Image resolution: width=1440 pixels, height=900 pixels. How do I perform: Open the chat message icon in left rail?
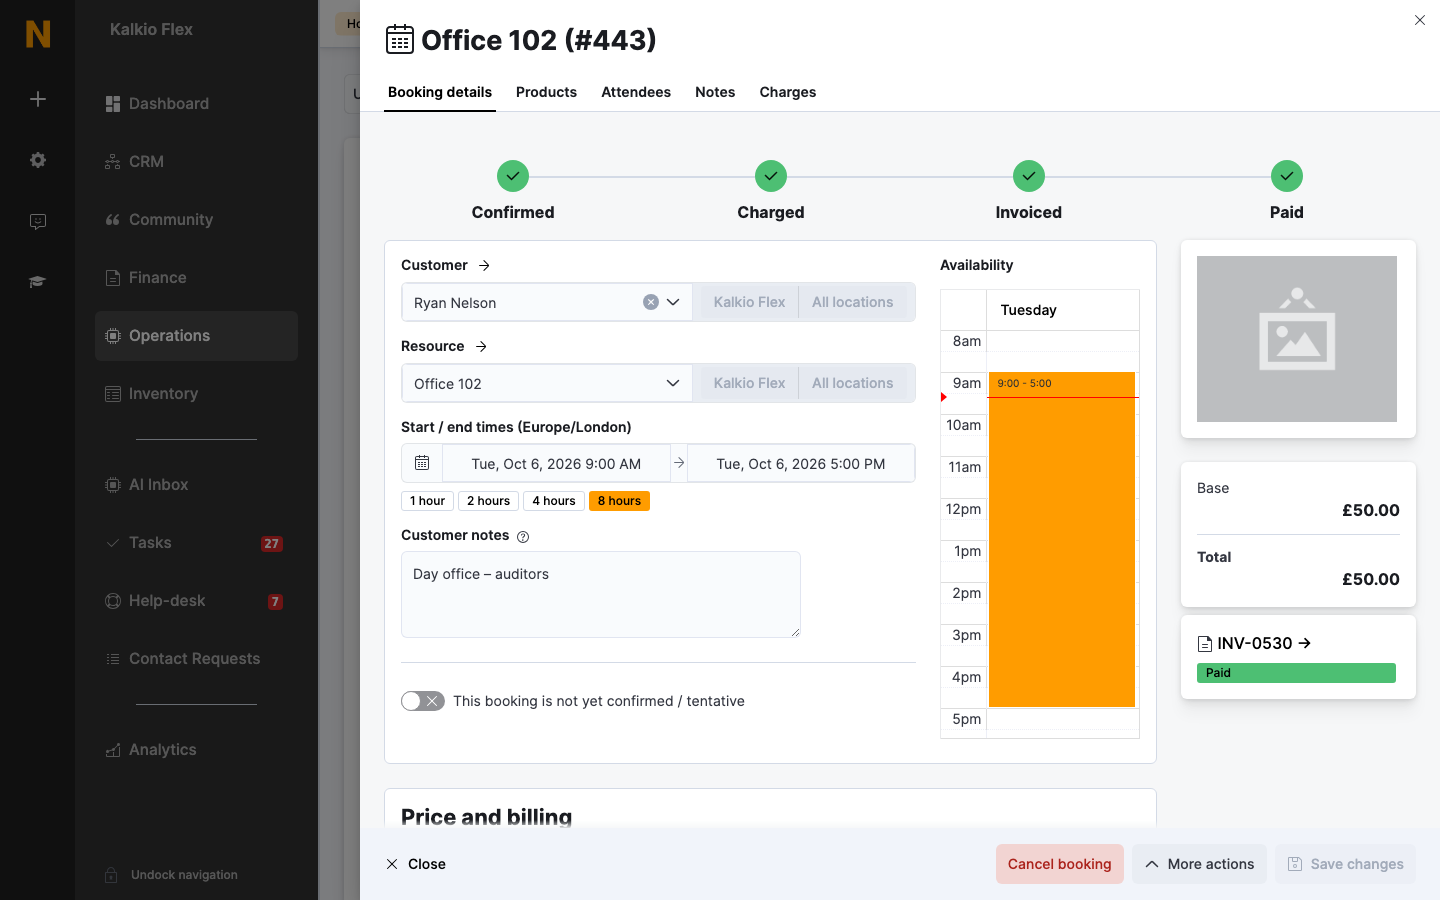click(x=38, y=221)
